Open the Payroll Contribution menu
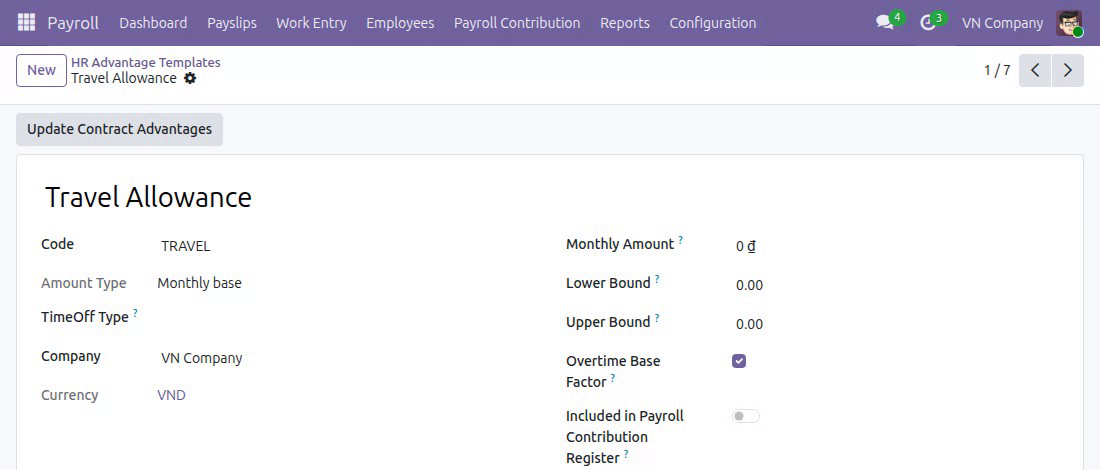This screenshot has height=470, width=1100. 517,23
